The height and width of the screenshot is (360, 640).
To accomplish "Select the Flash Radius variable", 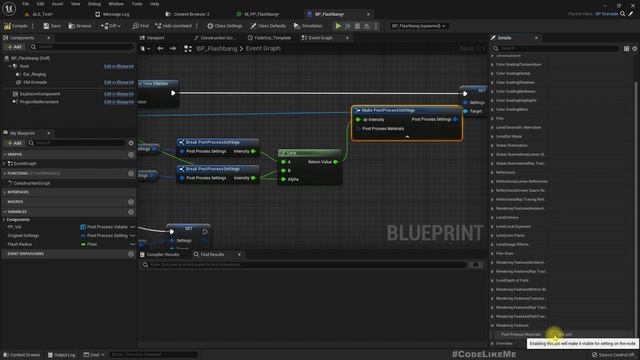I will pyautogui.click(x=20, y=244).
